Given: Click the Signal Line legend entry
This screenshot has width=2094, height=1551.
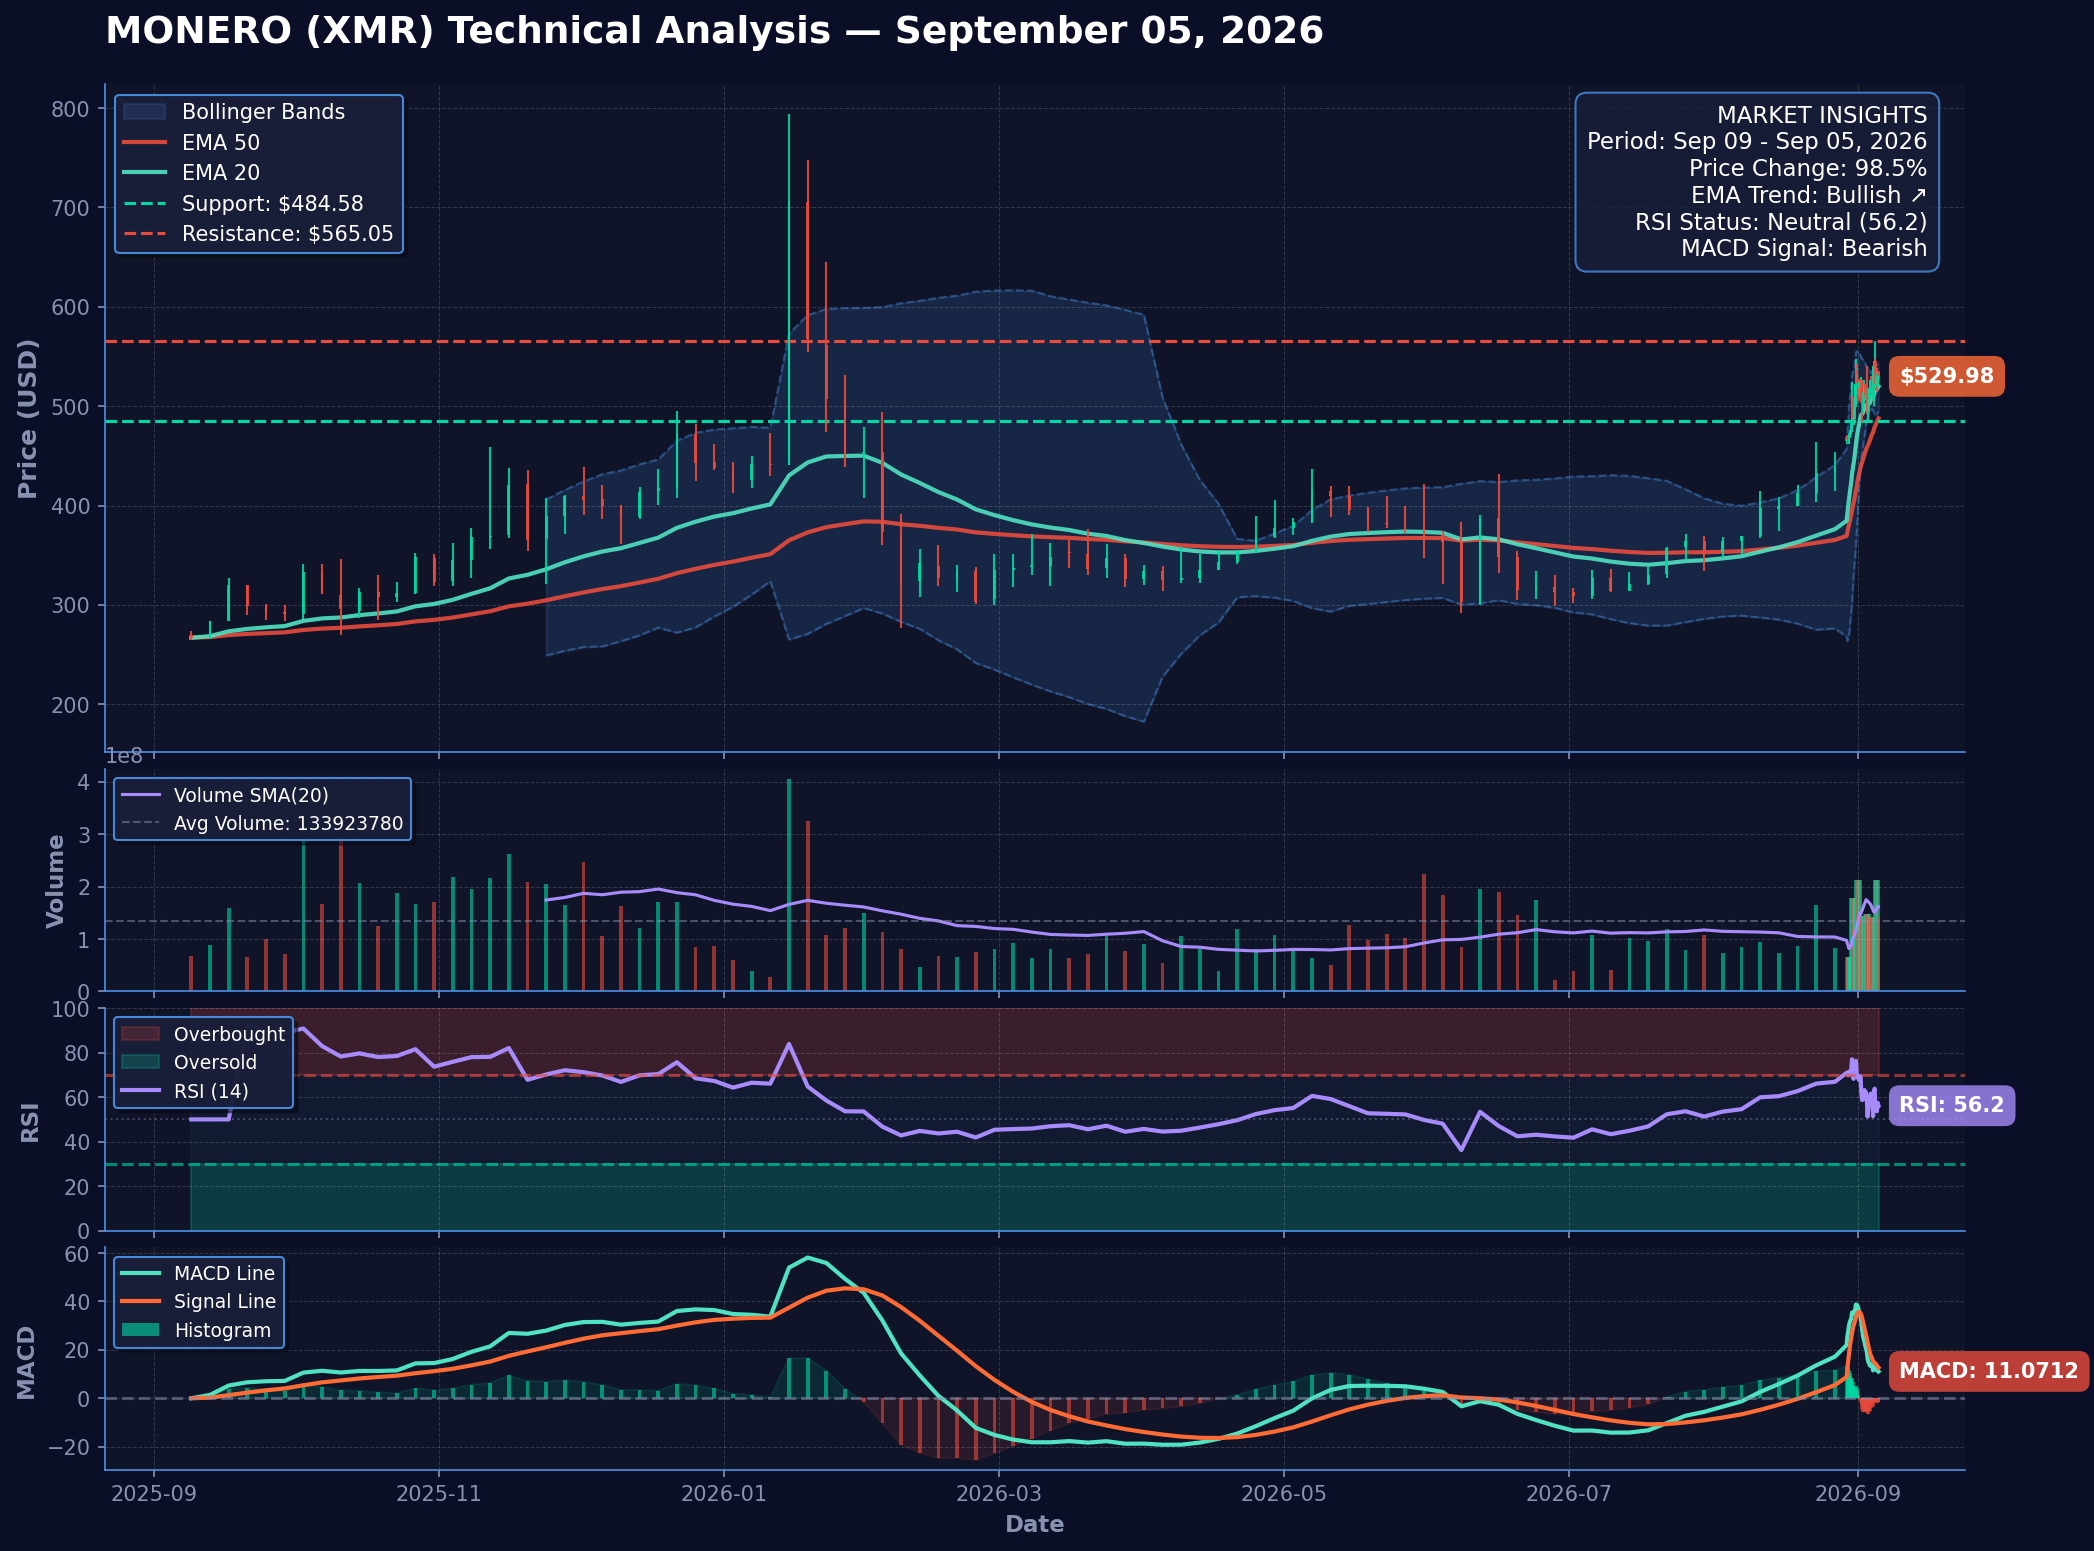Looking at the screenshot, I should [x=198, y=1302].
